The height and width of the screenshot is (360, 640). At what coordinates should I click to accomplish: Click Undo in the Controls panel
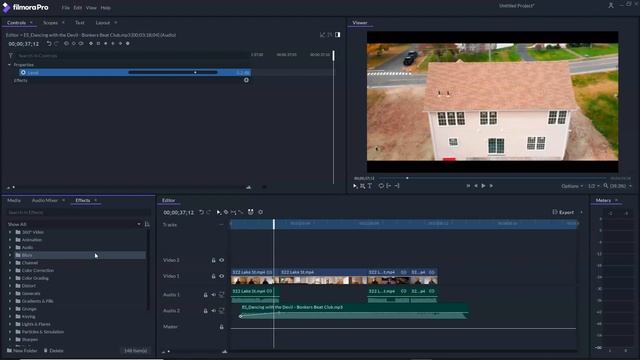(x=49, y=43)
